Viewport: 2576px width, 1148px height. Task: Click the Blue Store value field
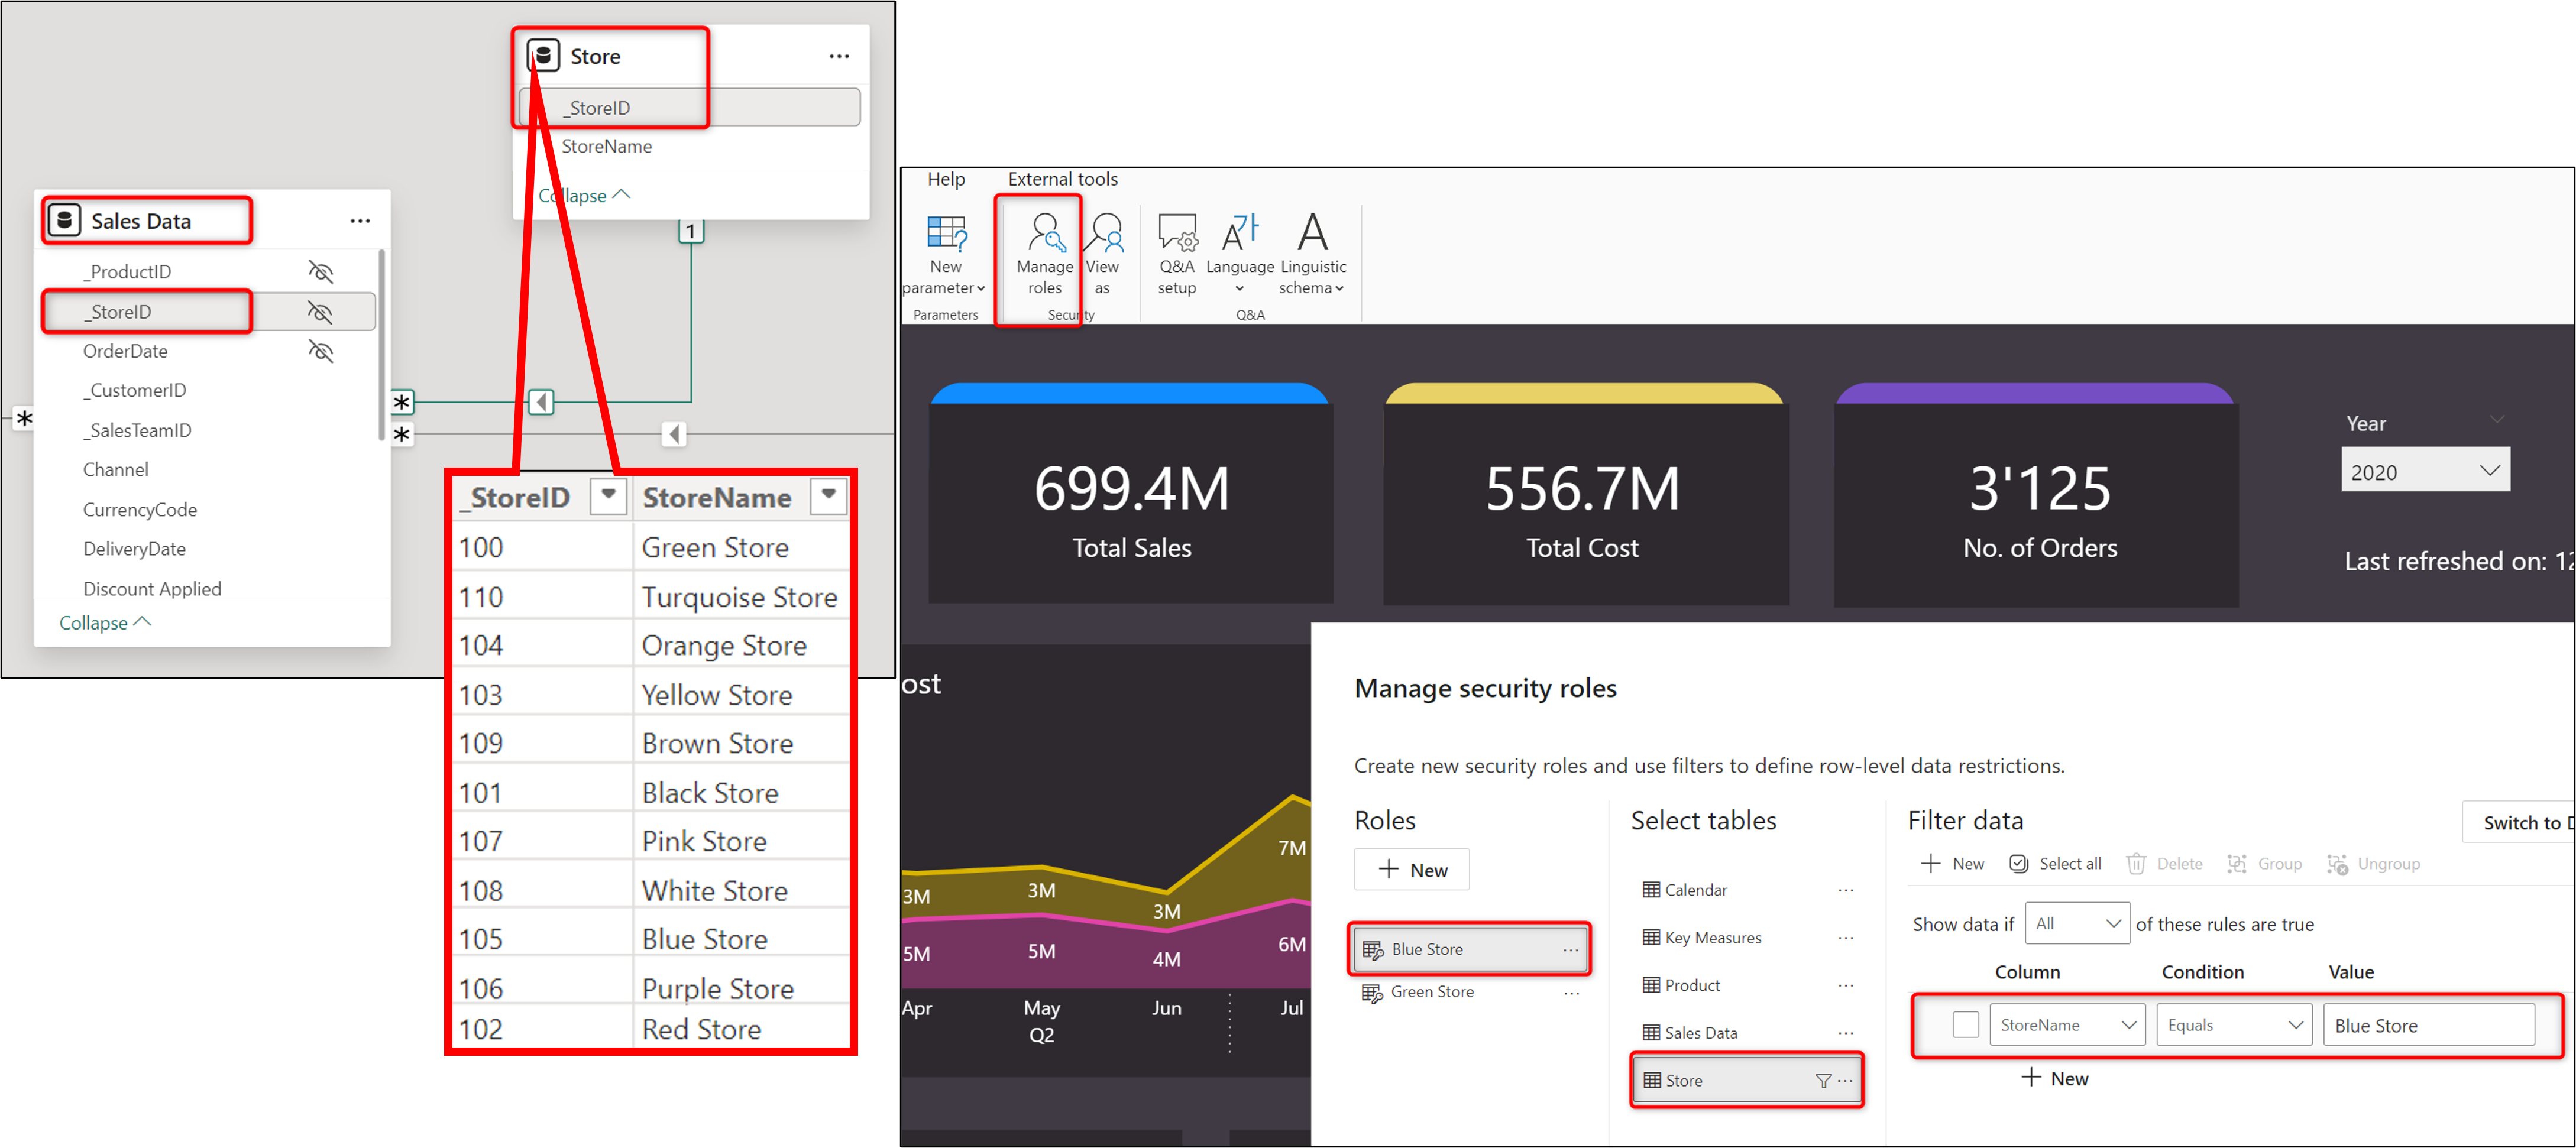(x=2428, y=1025)
